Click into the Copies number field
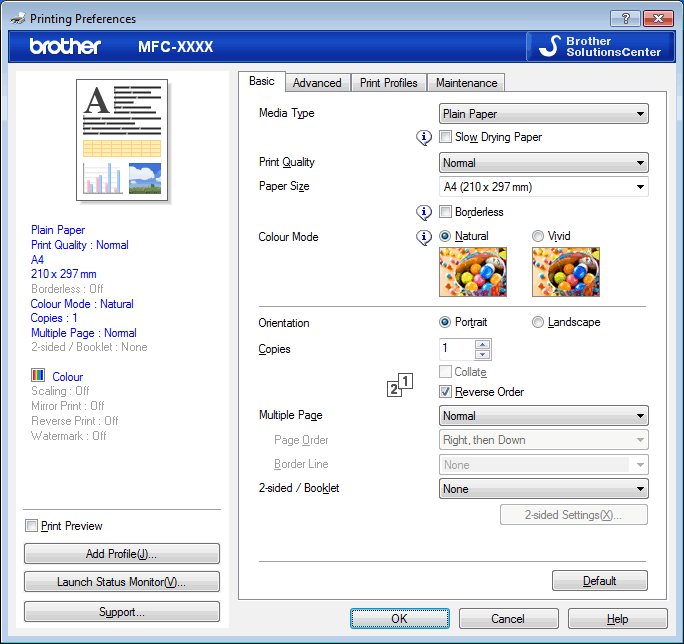The image size is (684, 644). coord(457,349)
